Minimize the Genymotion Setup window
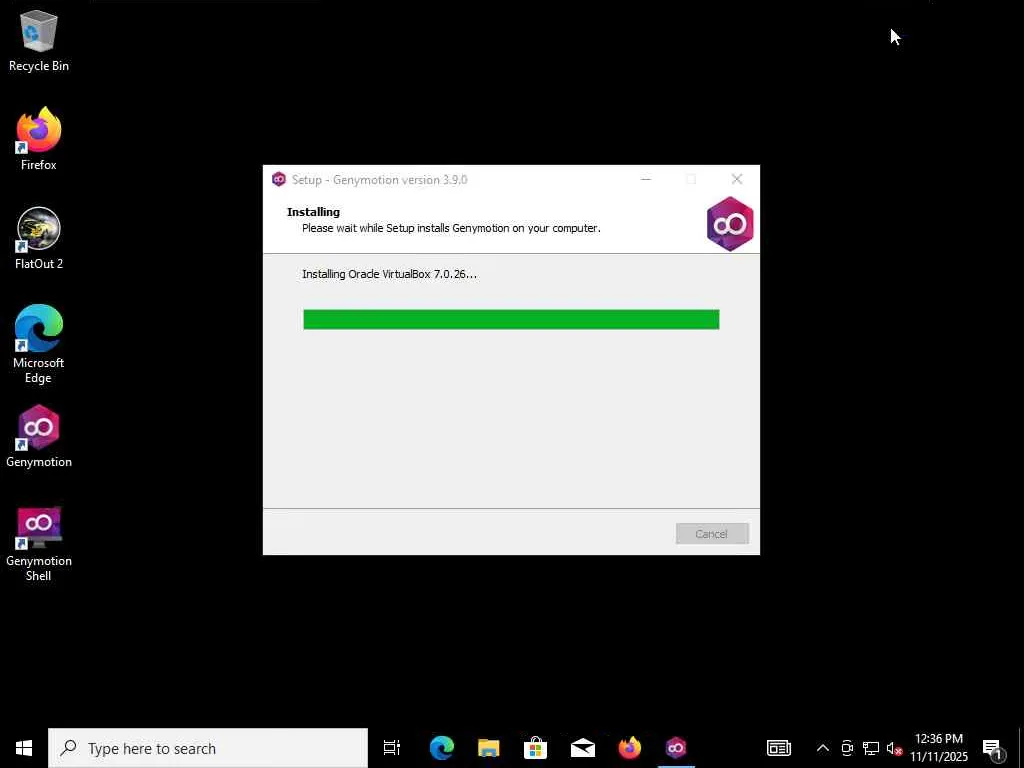1024x768 pixels. [646, 179]
